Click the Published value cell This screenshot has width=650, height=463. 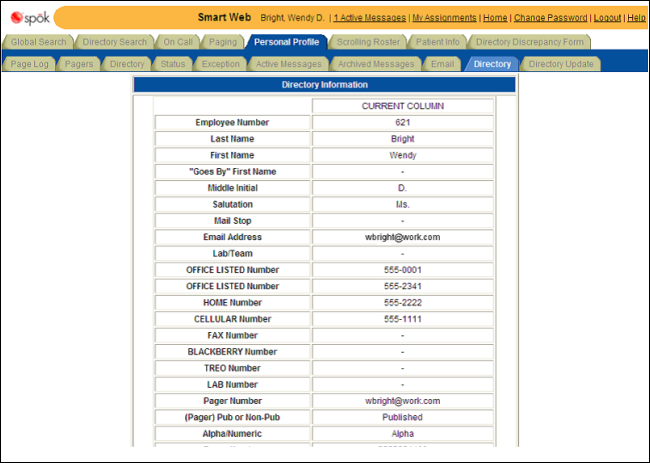tap(403, 417)
